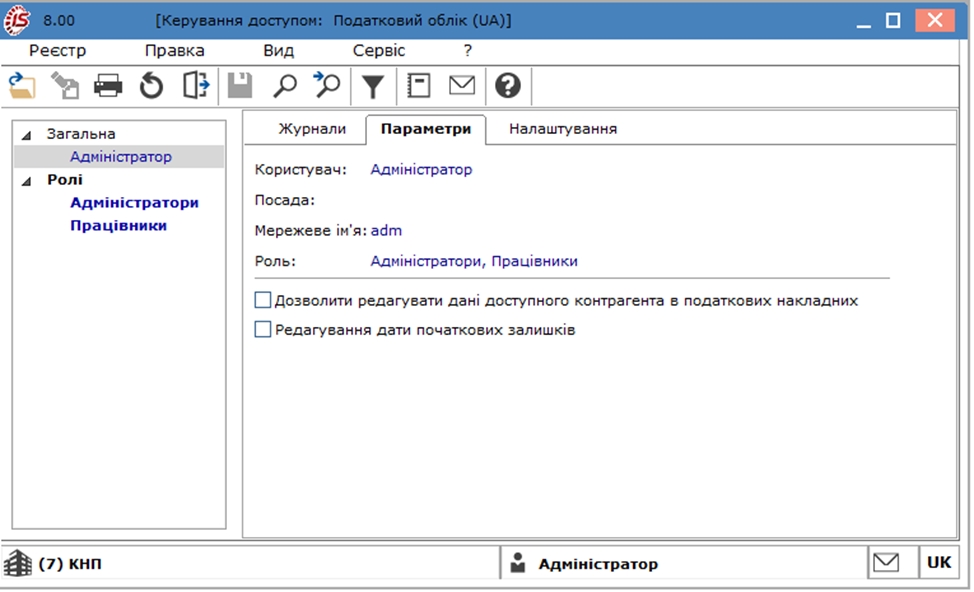Select Адміністратор in the tree

coord(121,157)
